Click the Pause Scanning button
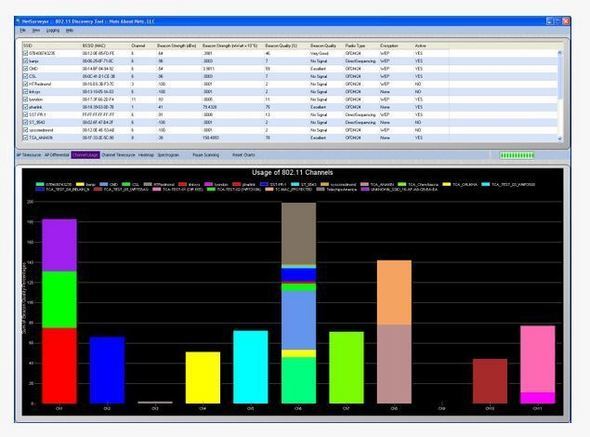The width and height of the screenshot is (590, 437). [x=205, y=155]
